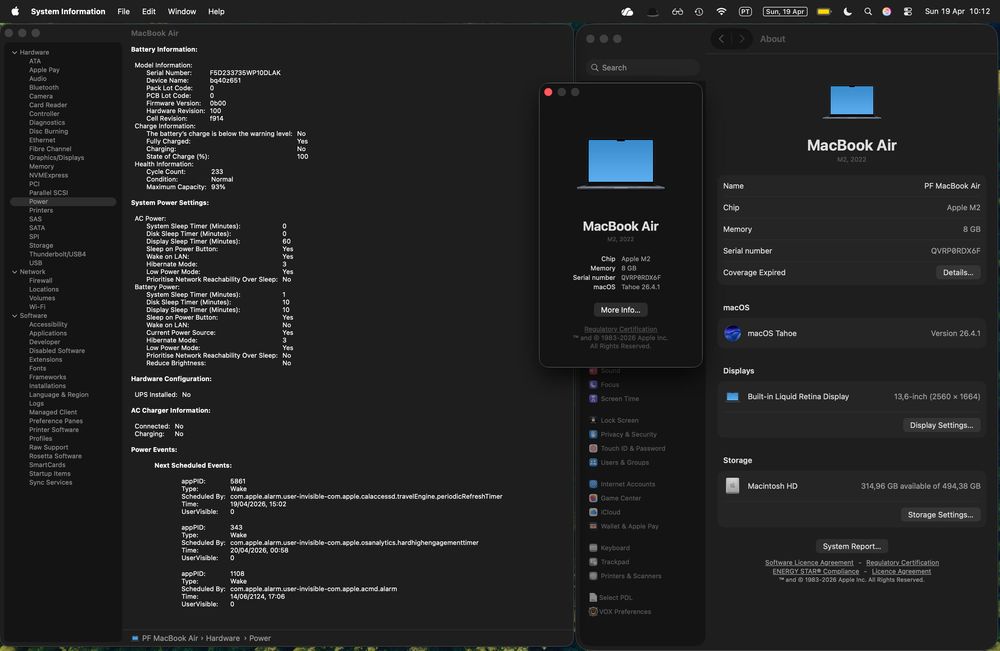Collapse the Software tree section
This screenshot has height=651, width=1000.
(15, 316)
